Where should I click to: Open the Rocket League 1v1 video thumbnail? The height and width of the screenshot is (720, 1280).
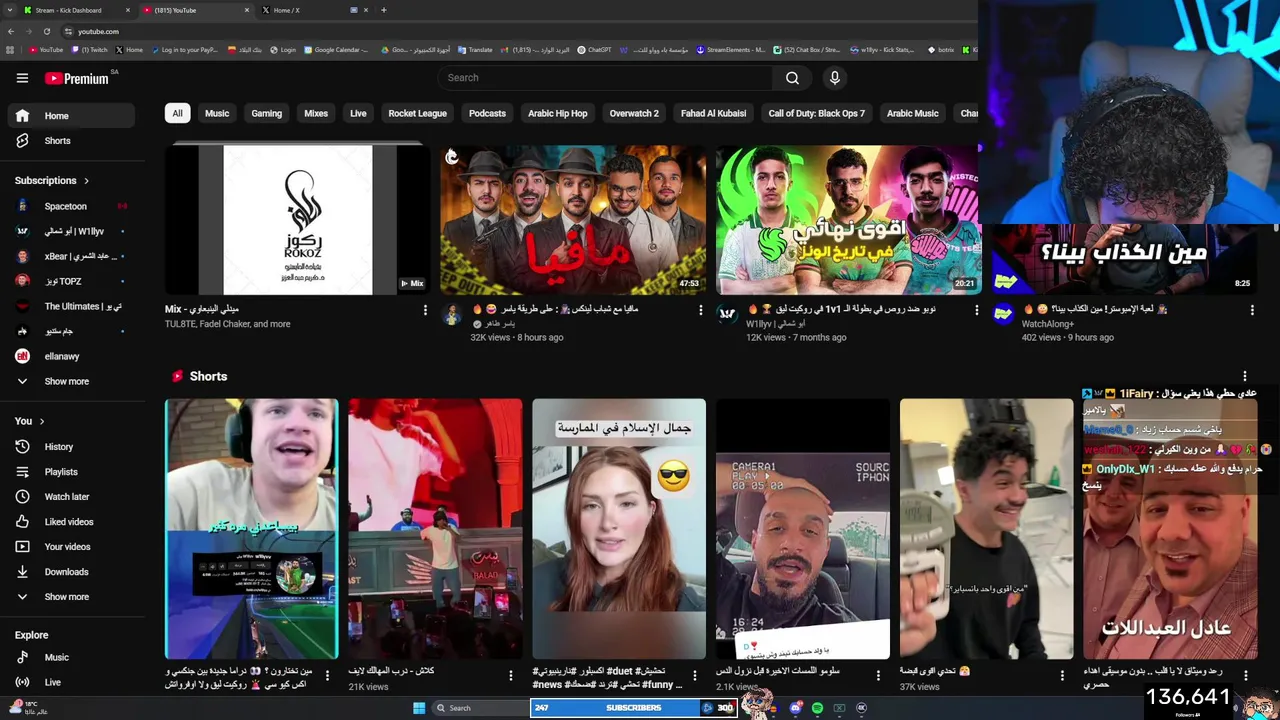coord(848,220)
